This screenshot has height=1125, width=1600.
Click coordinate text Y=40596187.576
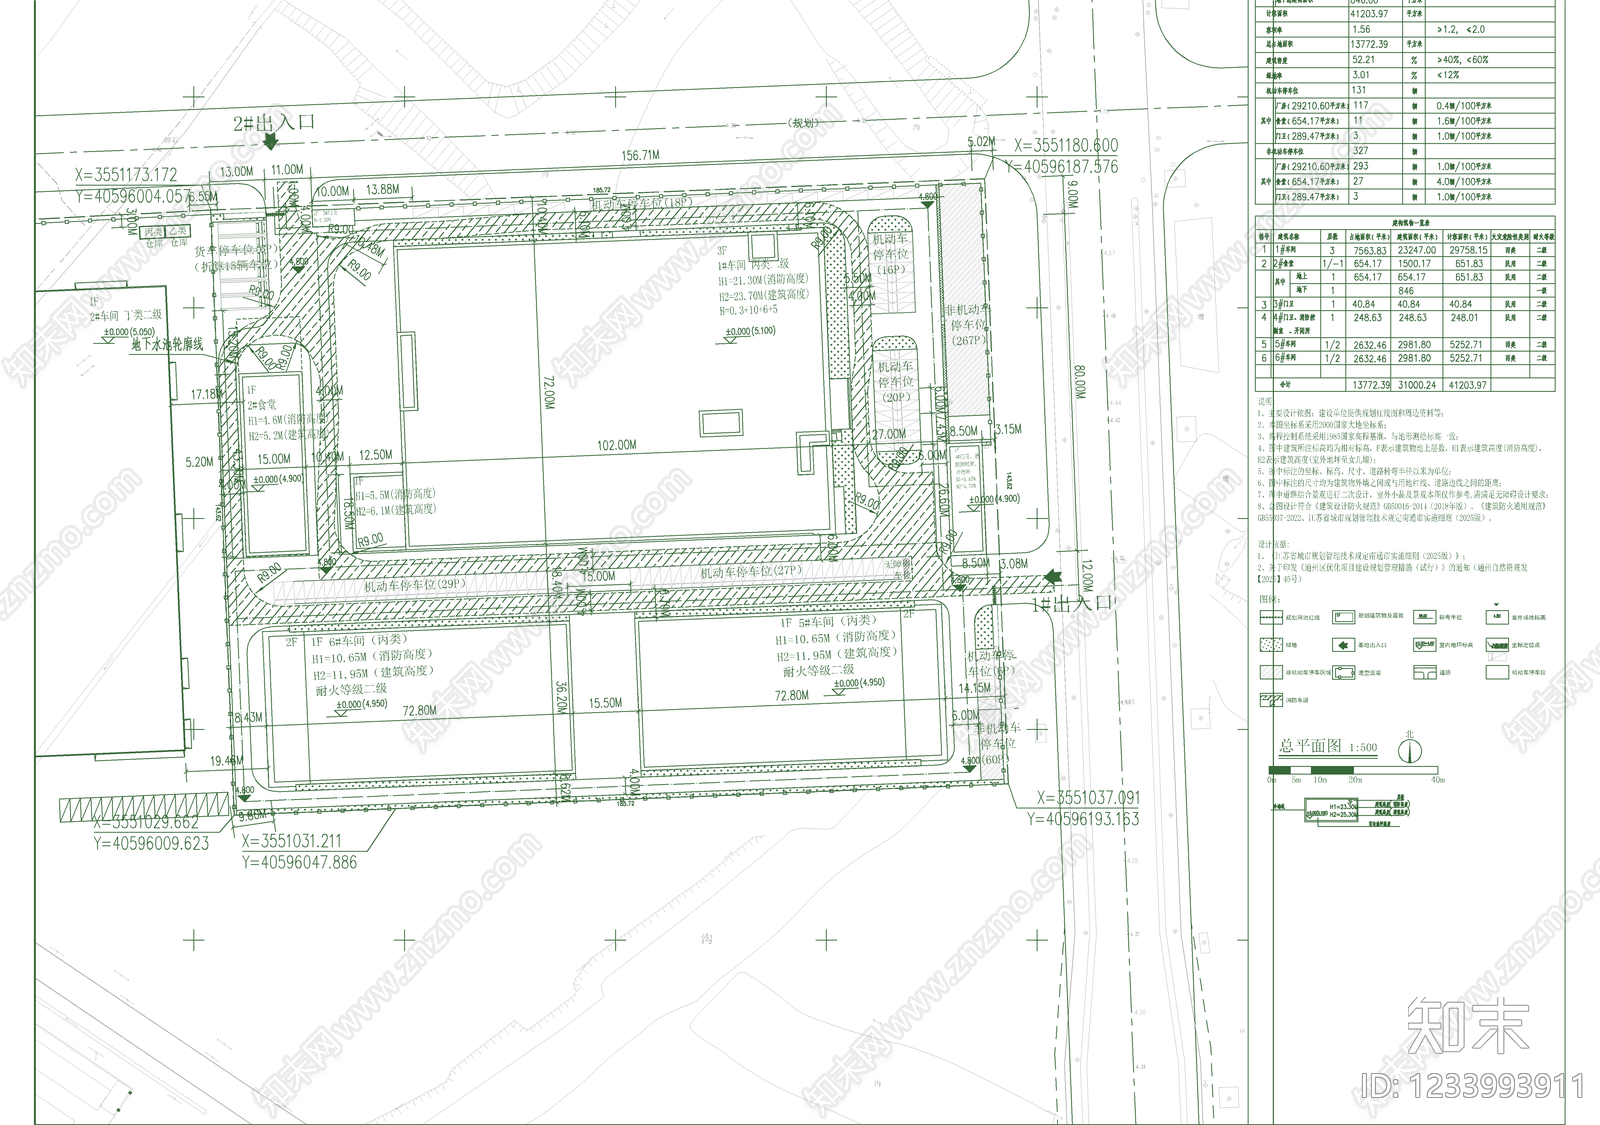[1061, 167]
